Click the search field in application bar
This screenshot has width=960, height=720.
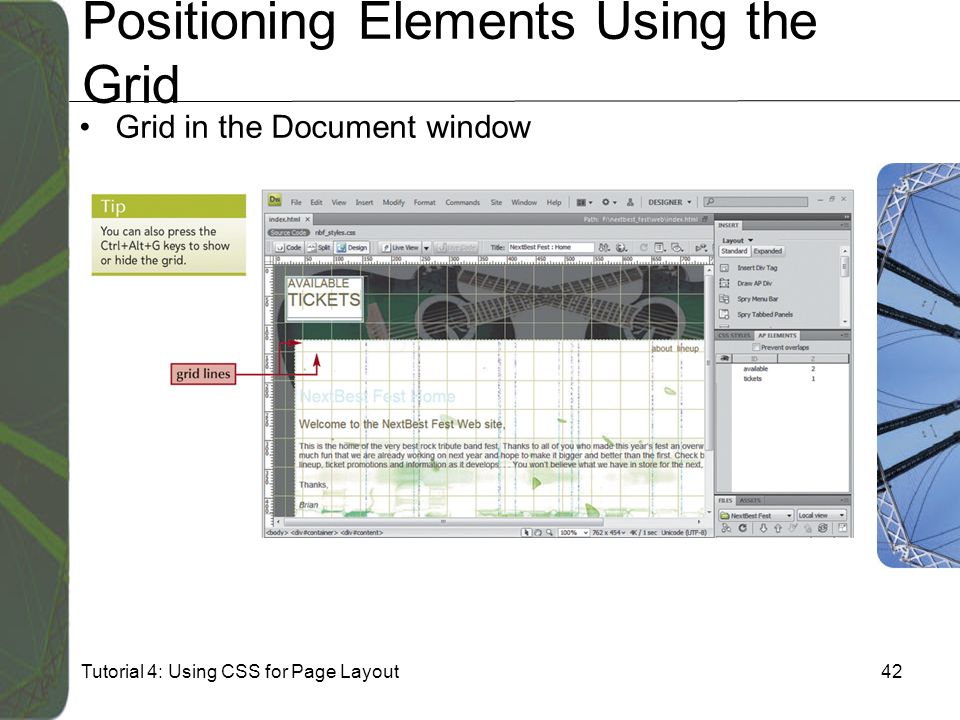click(x=756, y=201)
